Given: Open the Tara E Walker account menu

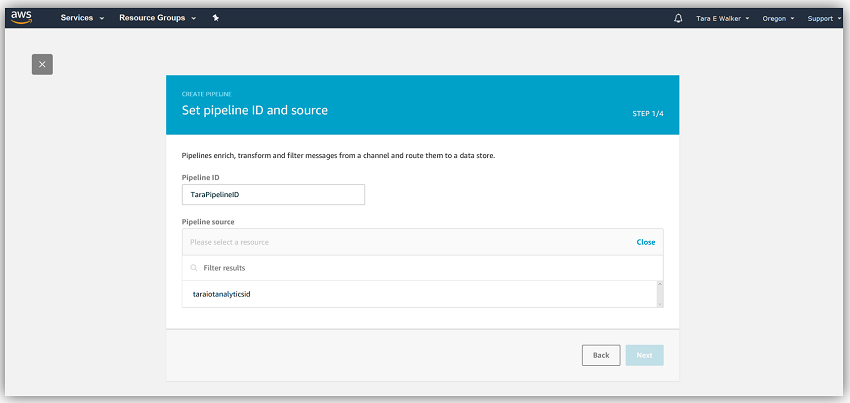Looking at the screenshot, I should (724, 18).
